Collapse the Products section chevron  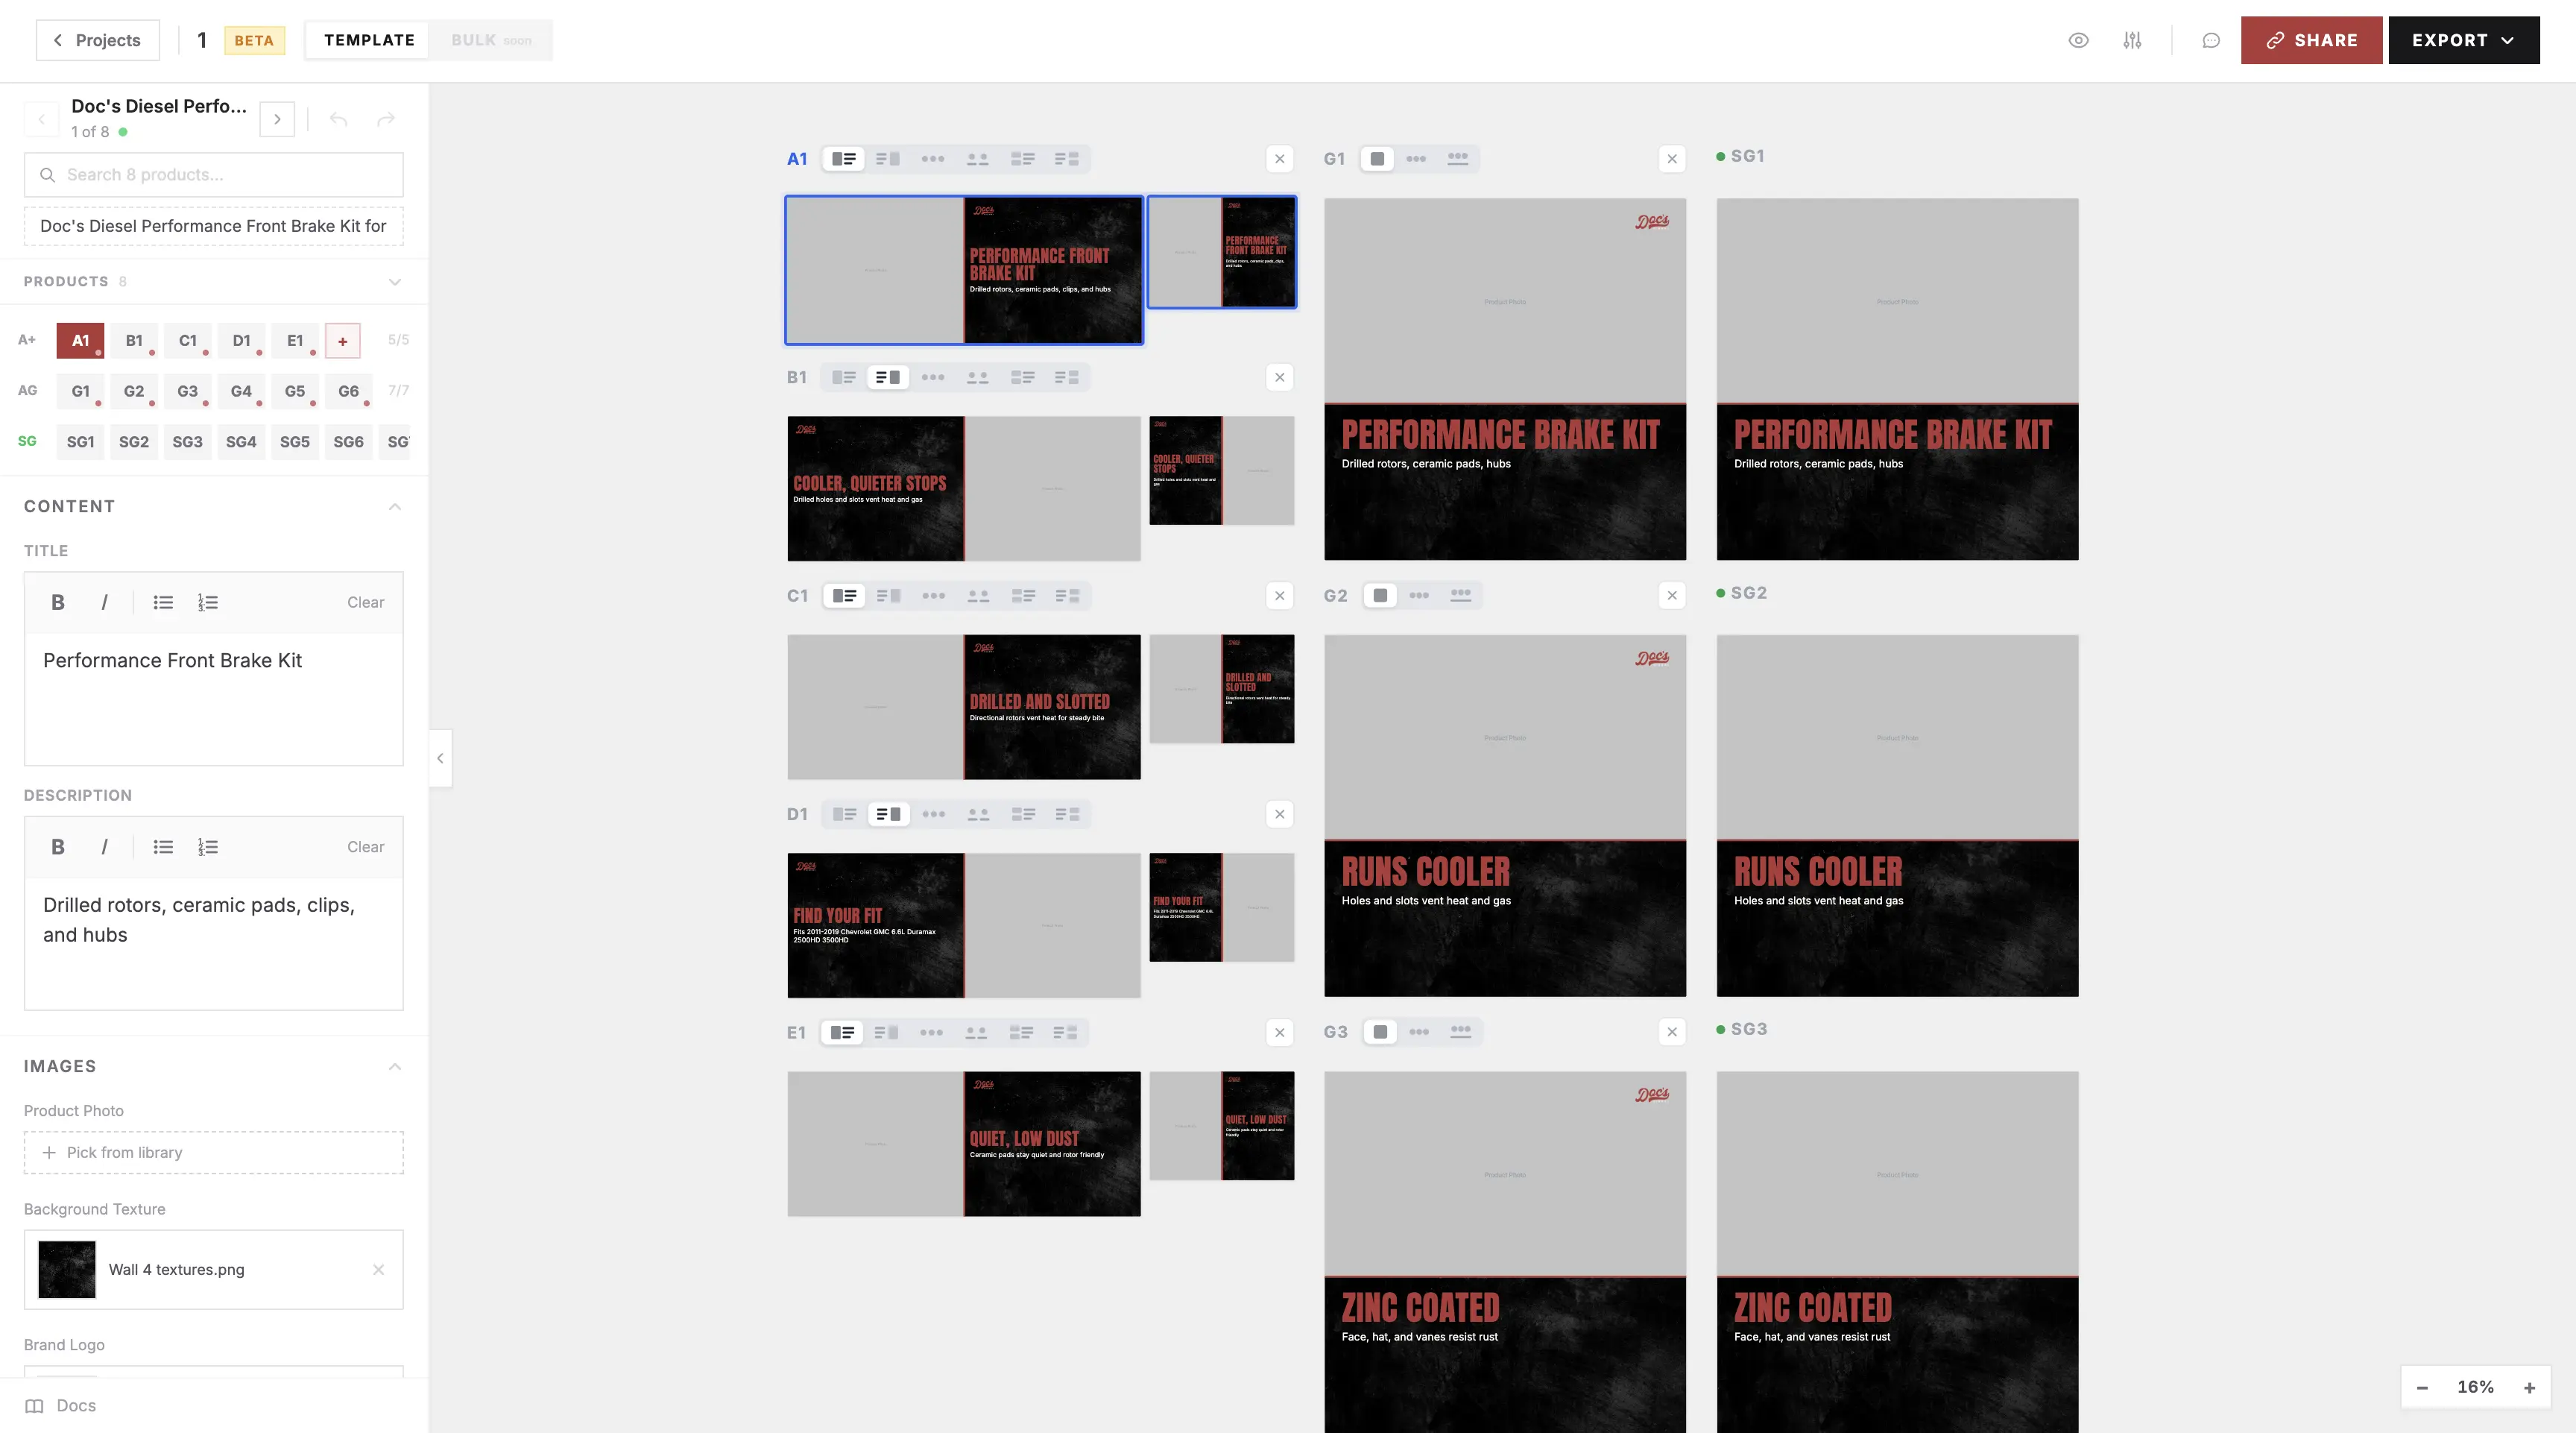pos(395,281)
